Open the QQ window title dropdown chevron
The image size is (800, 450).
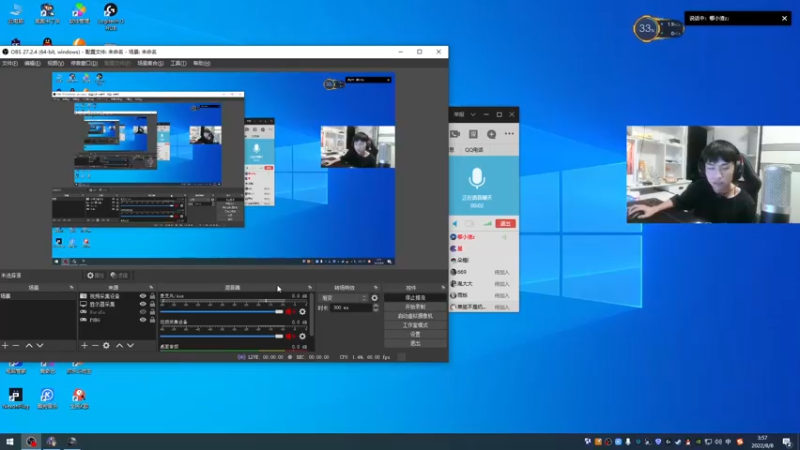point(473,115)
